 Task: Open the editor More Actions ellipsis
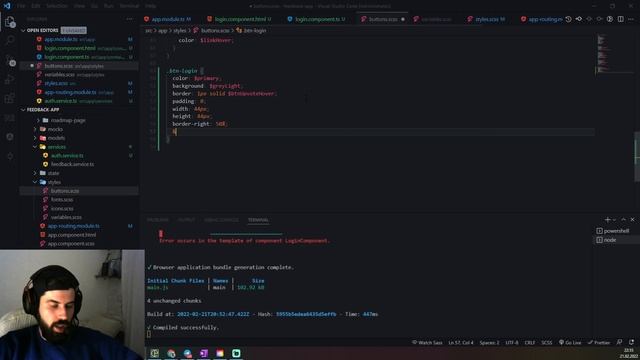(x=631, y=19)
